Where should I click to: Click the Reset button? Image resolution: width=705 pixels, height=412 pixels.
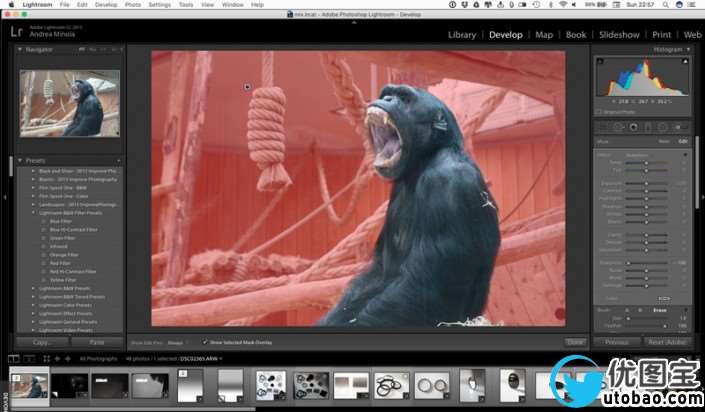click(664, 342)
